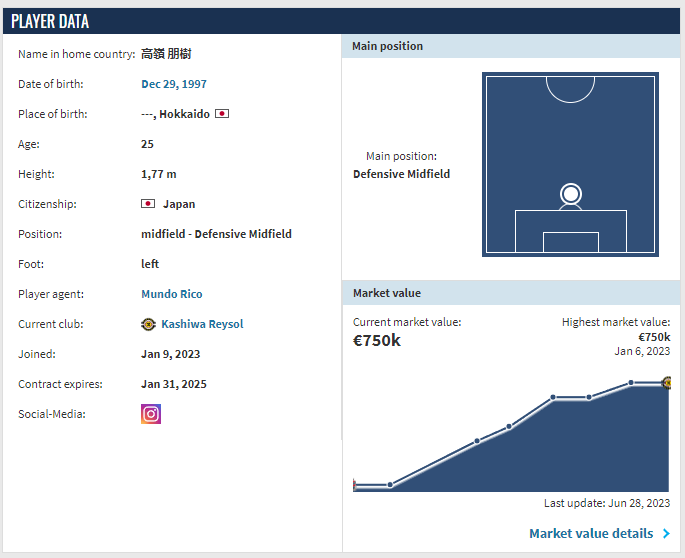Click the Defensive Midfield main position label
Viewport: 685px width, 558px height.
click(x=402, y=174)
